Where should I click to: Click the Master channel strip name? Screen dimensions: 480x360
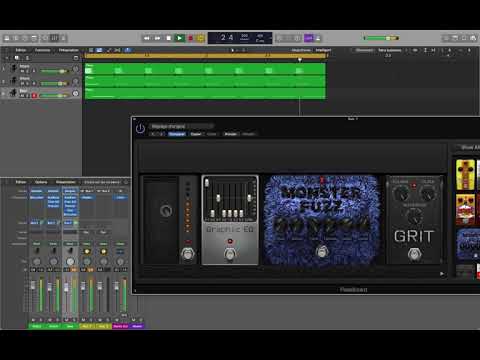(x=137, y=326)
